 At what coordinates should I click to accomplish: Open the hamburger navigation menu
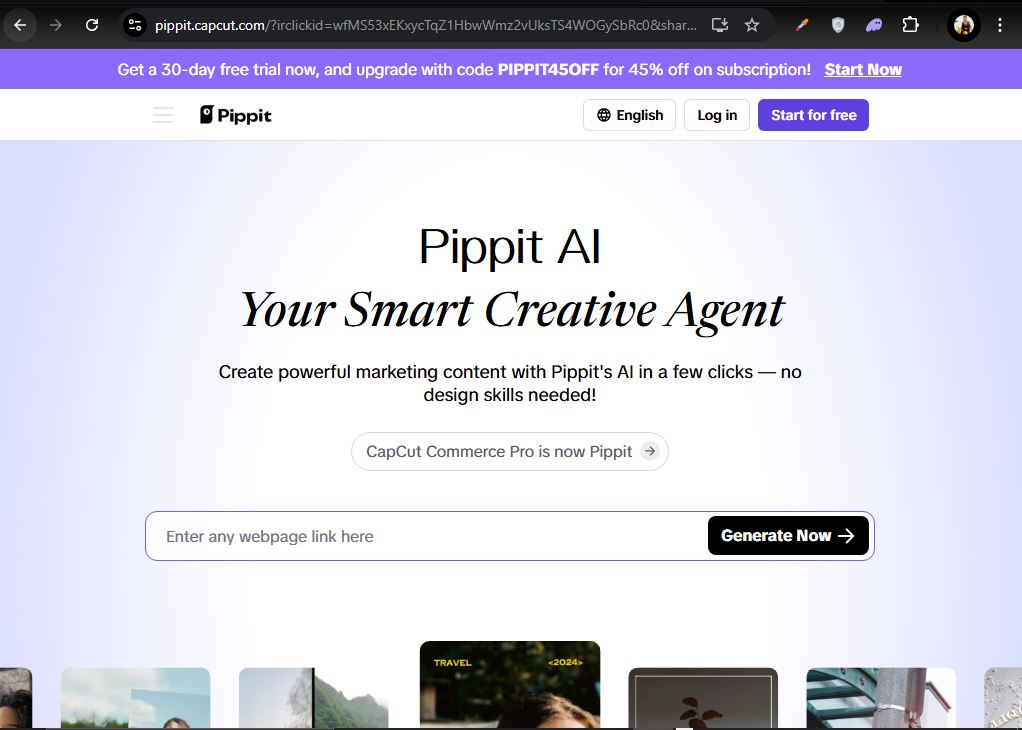tap(163, 115)
